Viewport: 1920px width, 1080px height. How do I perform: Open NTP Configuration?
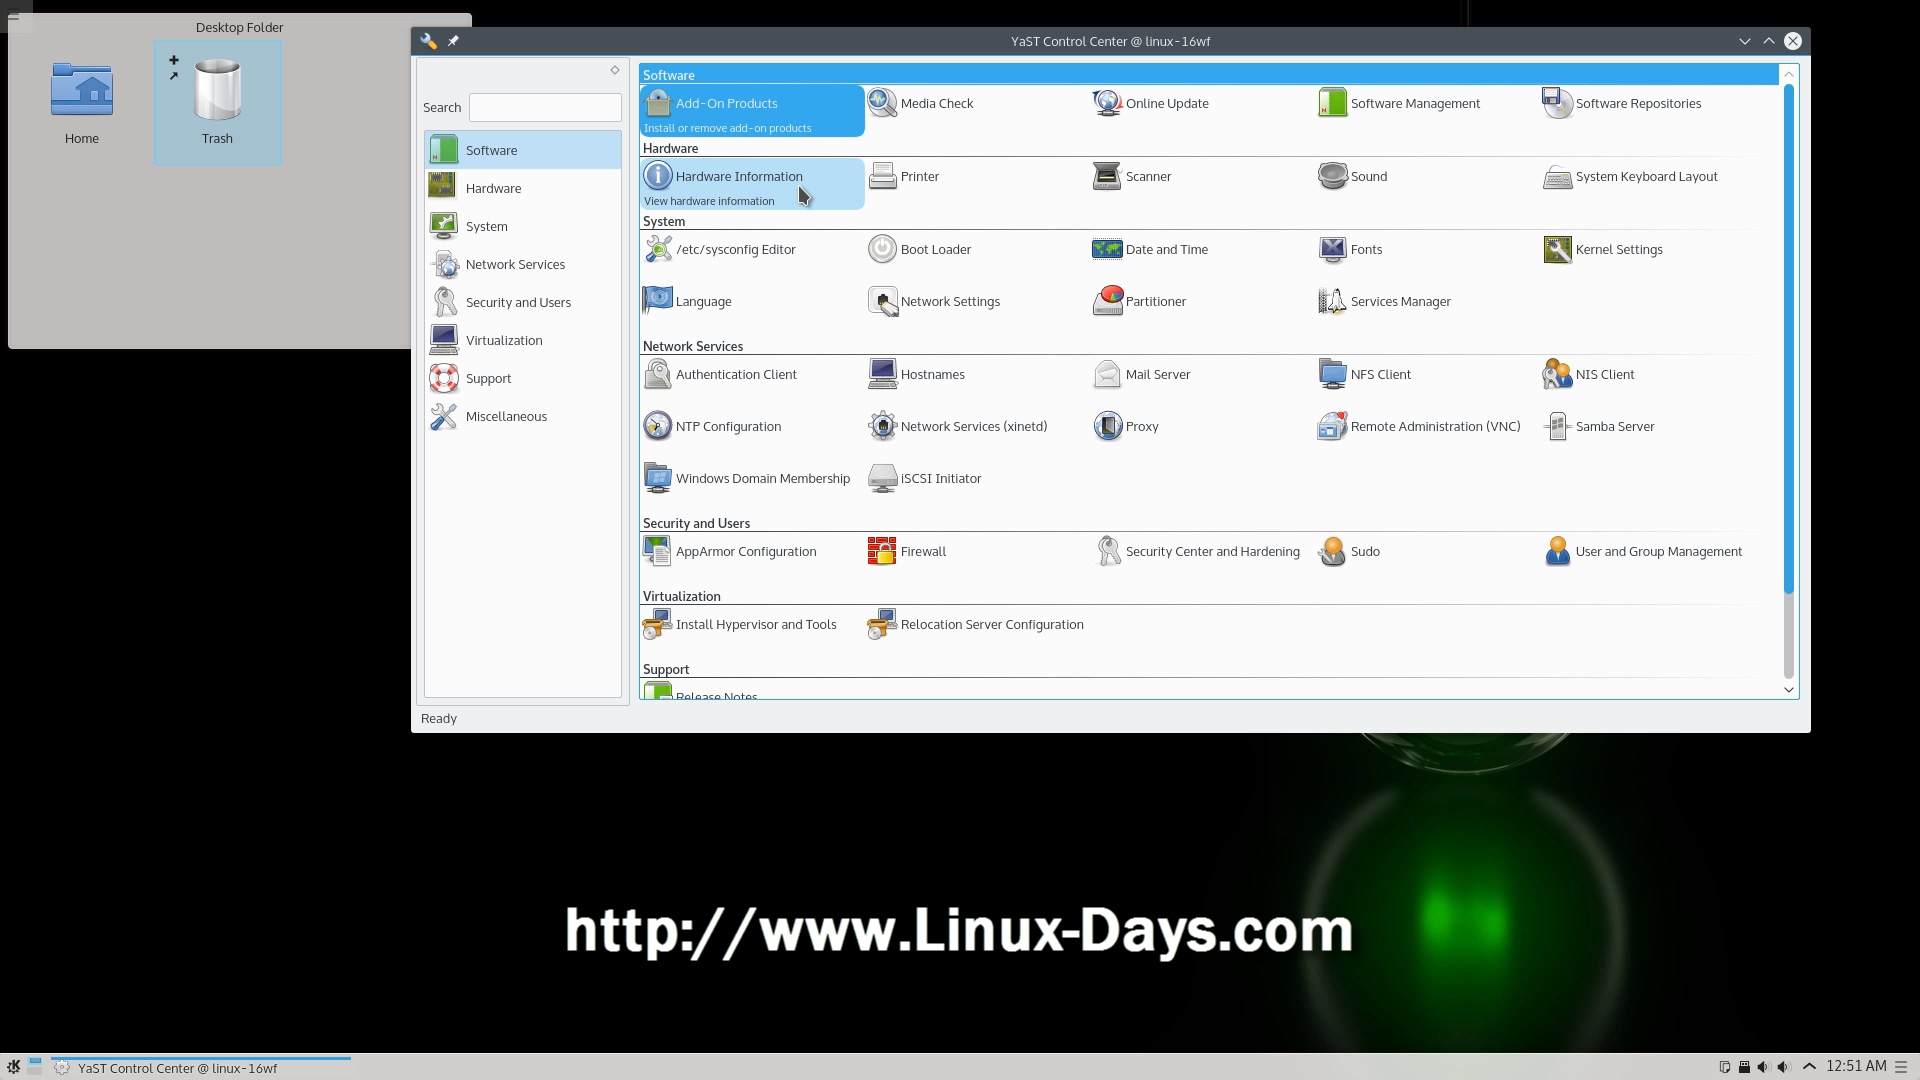[712, 426]
